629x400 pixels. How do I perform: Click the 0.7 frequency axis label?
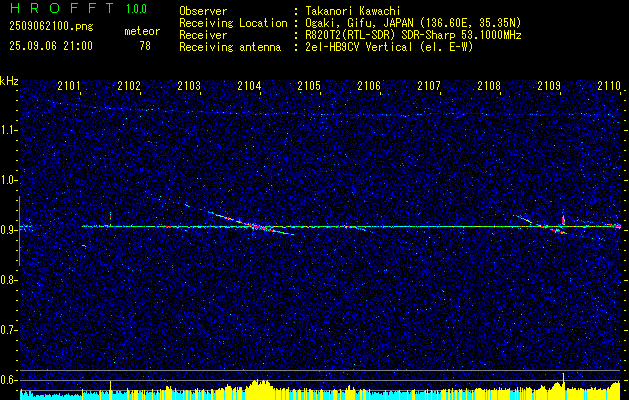[x=8, y=330]
